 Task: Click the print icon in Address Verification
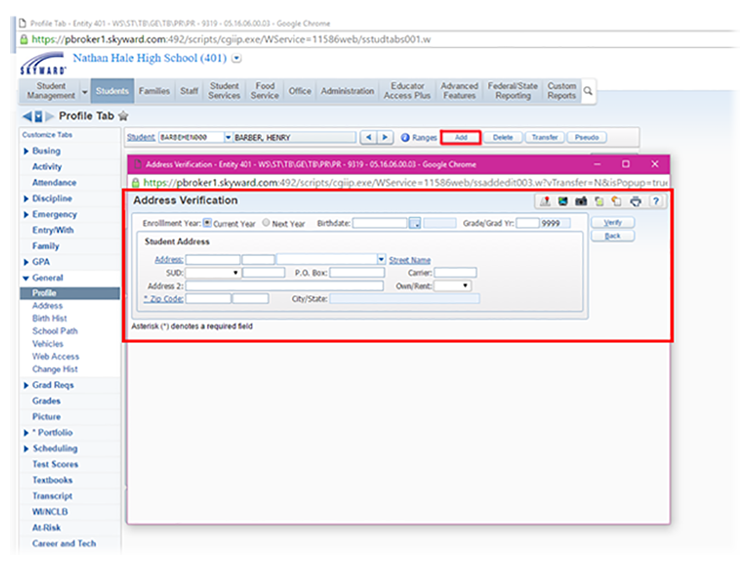(x=636, y=201)
